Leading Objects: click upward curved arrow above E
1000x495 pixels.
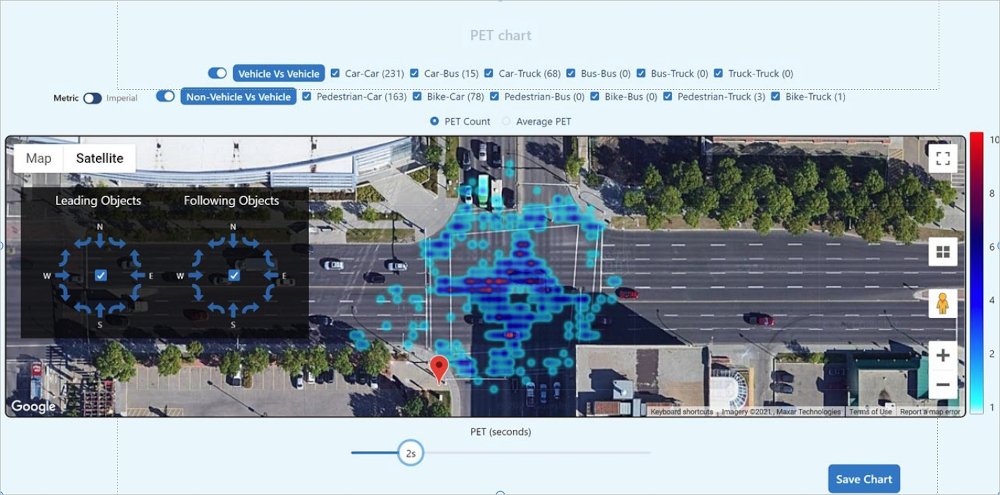[135, 258]
